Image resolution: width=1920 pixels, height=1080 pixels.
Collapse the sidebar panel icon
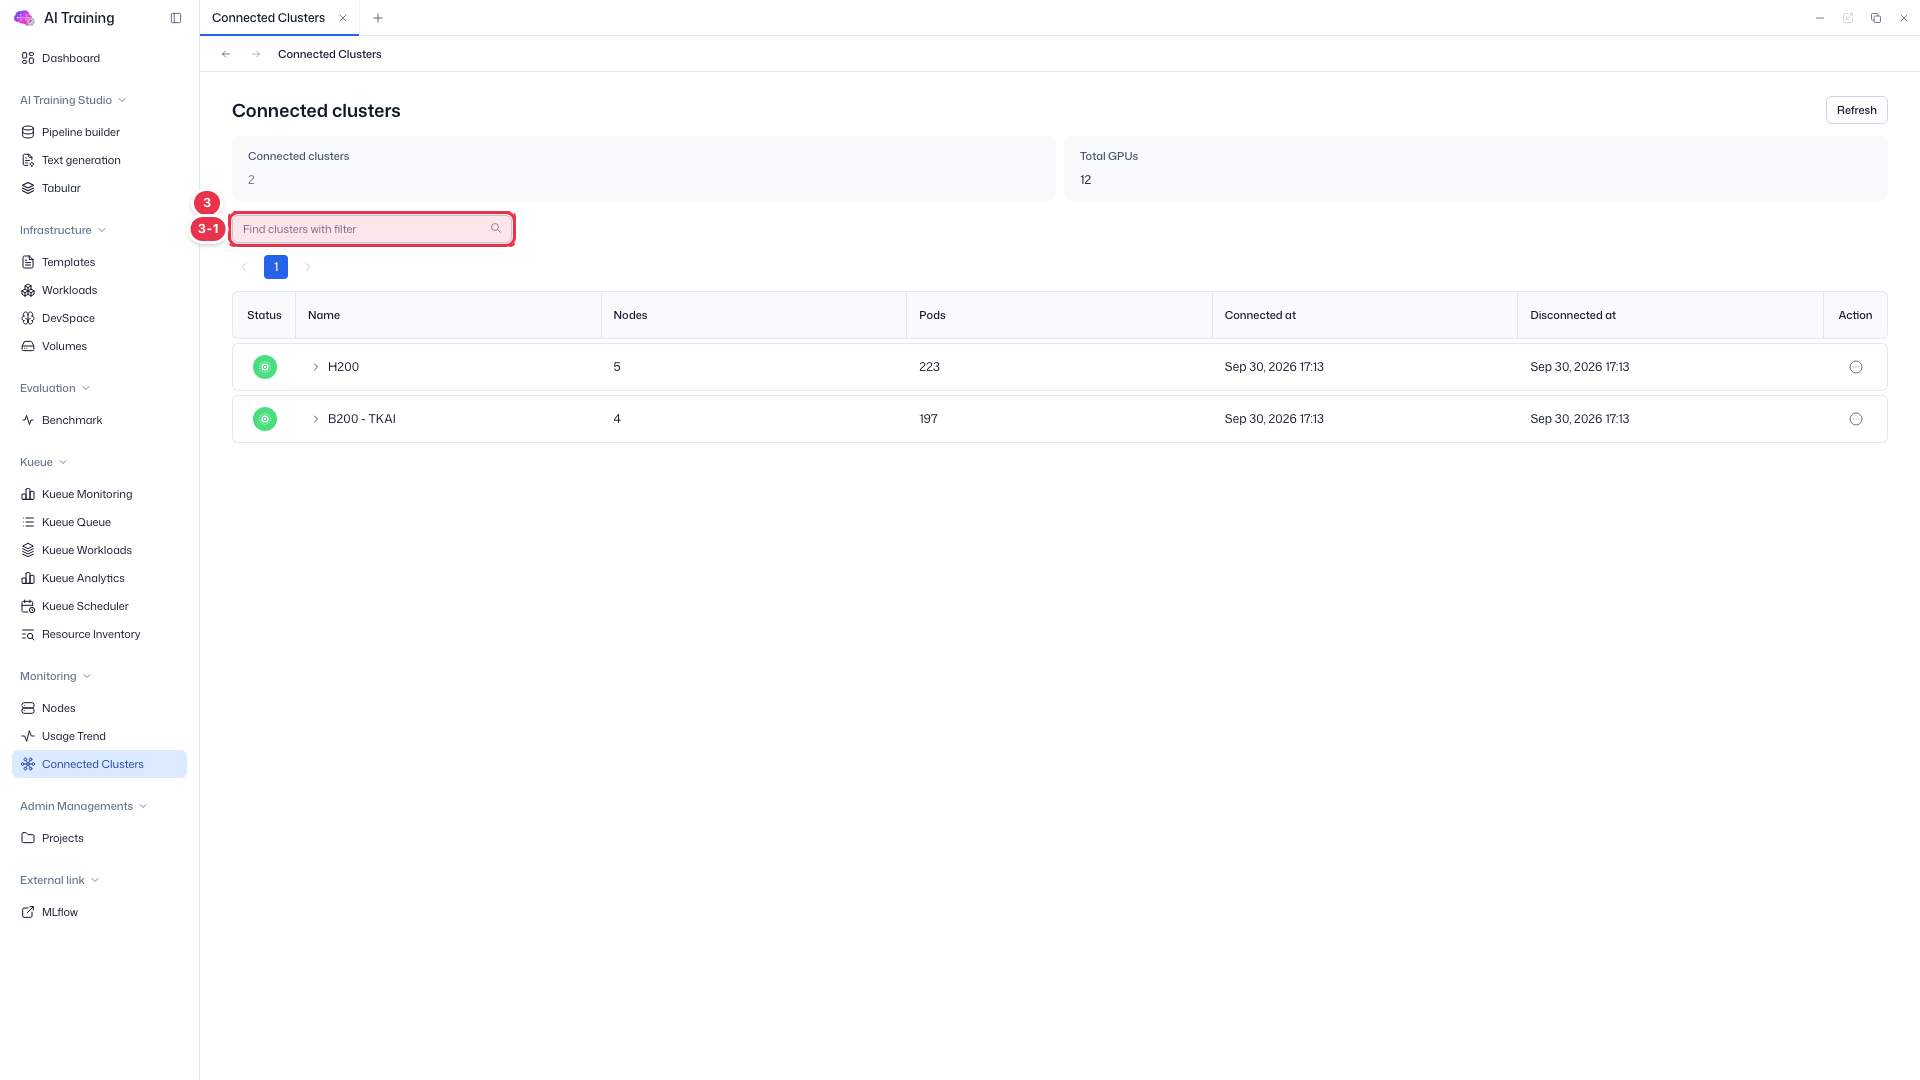[x=176, y=18]
